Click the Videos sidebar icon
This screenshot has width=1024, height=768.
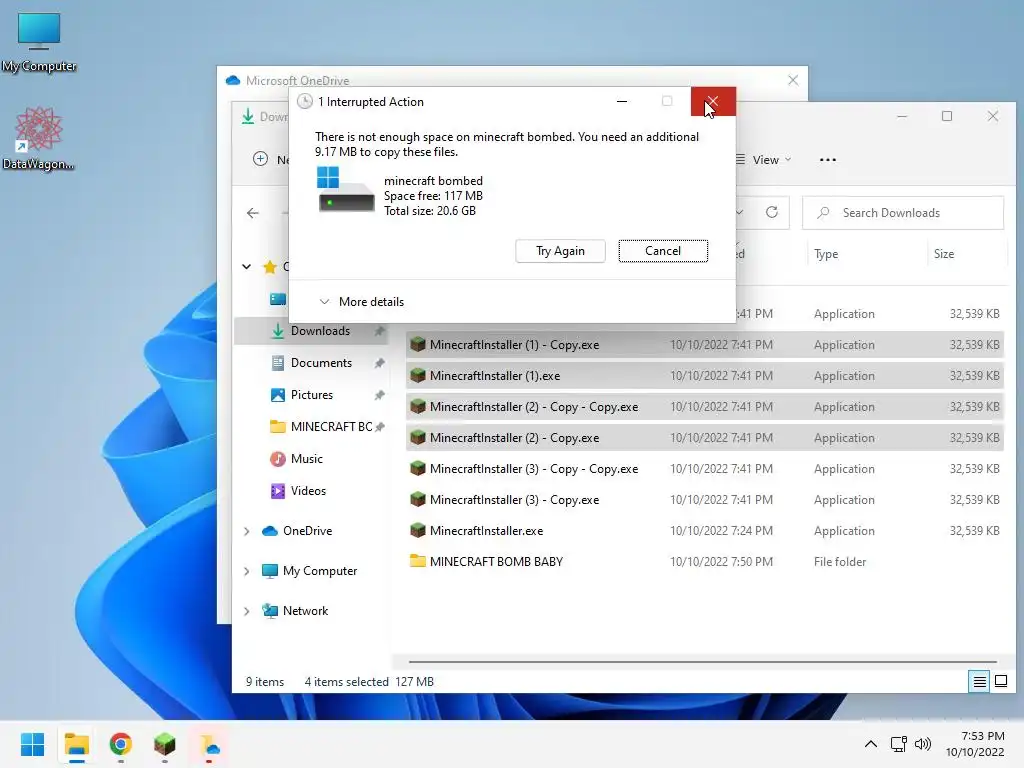(x=278, y=491)
